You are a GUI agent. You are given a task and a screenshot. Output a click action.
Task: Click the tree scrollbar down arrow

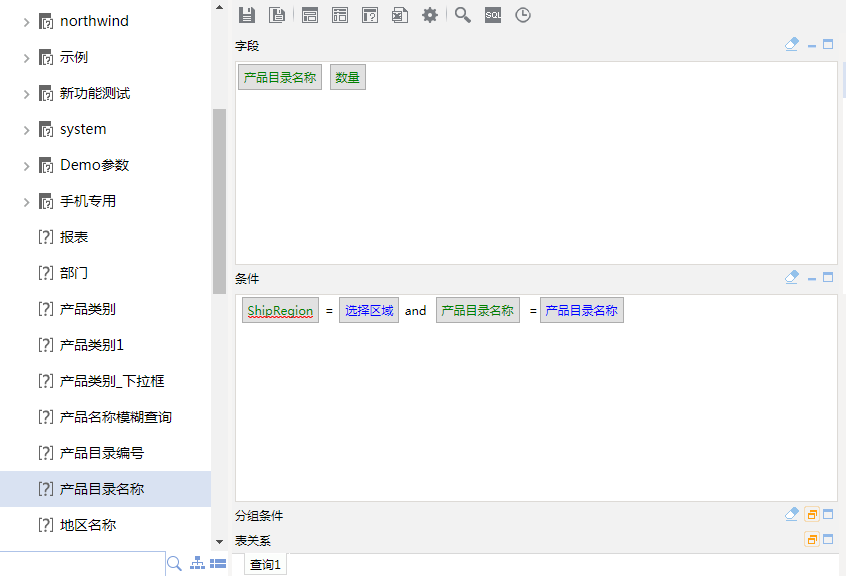tap(220, 541)
